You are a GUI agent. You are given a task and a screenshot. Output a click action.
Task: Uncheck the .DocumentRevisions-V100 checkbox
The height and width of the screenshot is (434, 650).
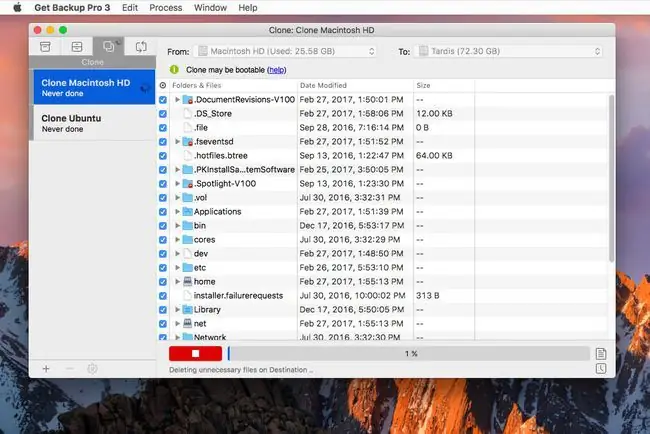(x=163, y=99)
